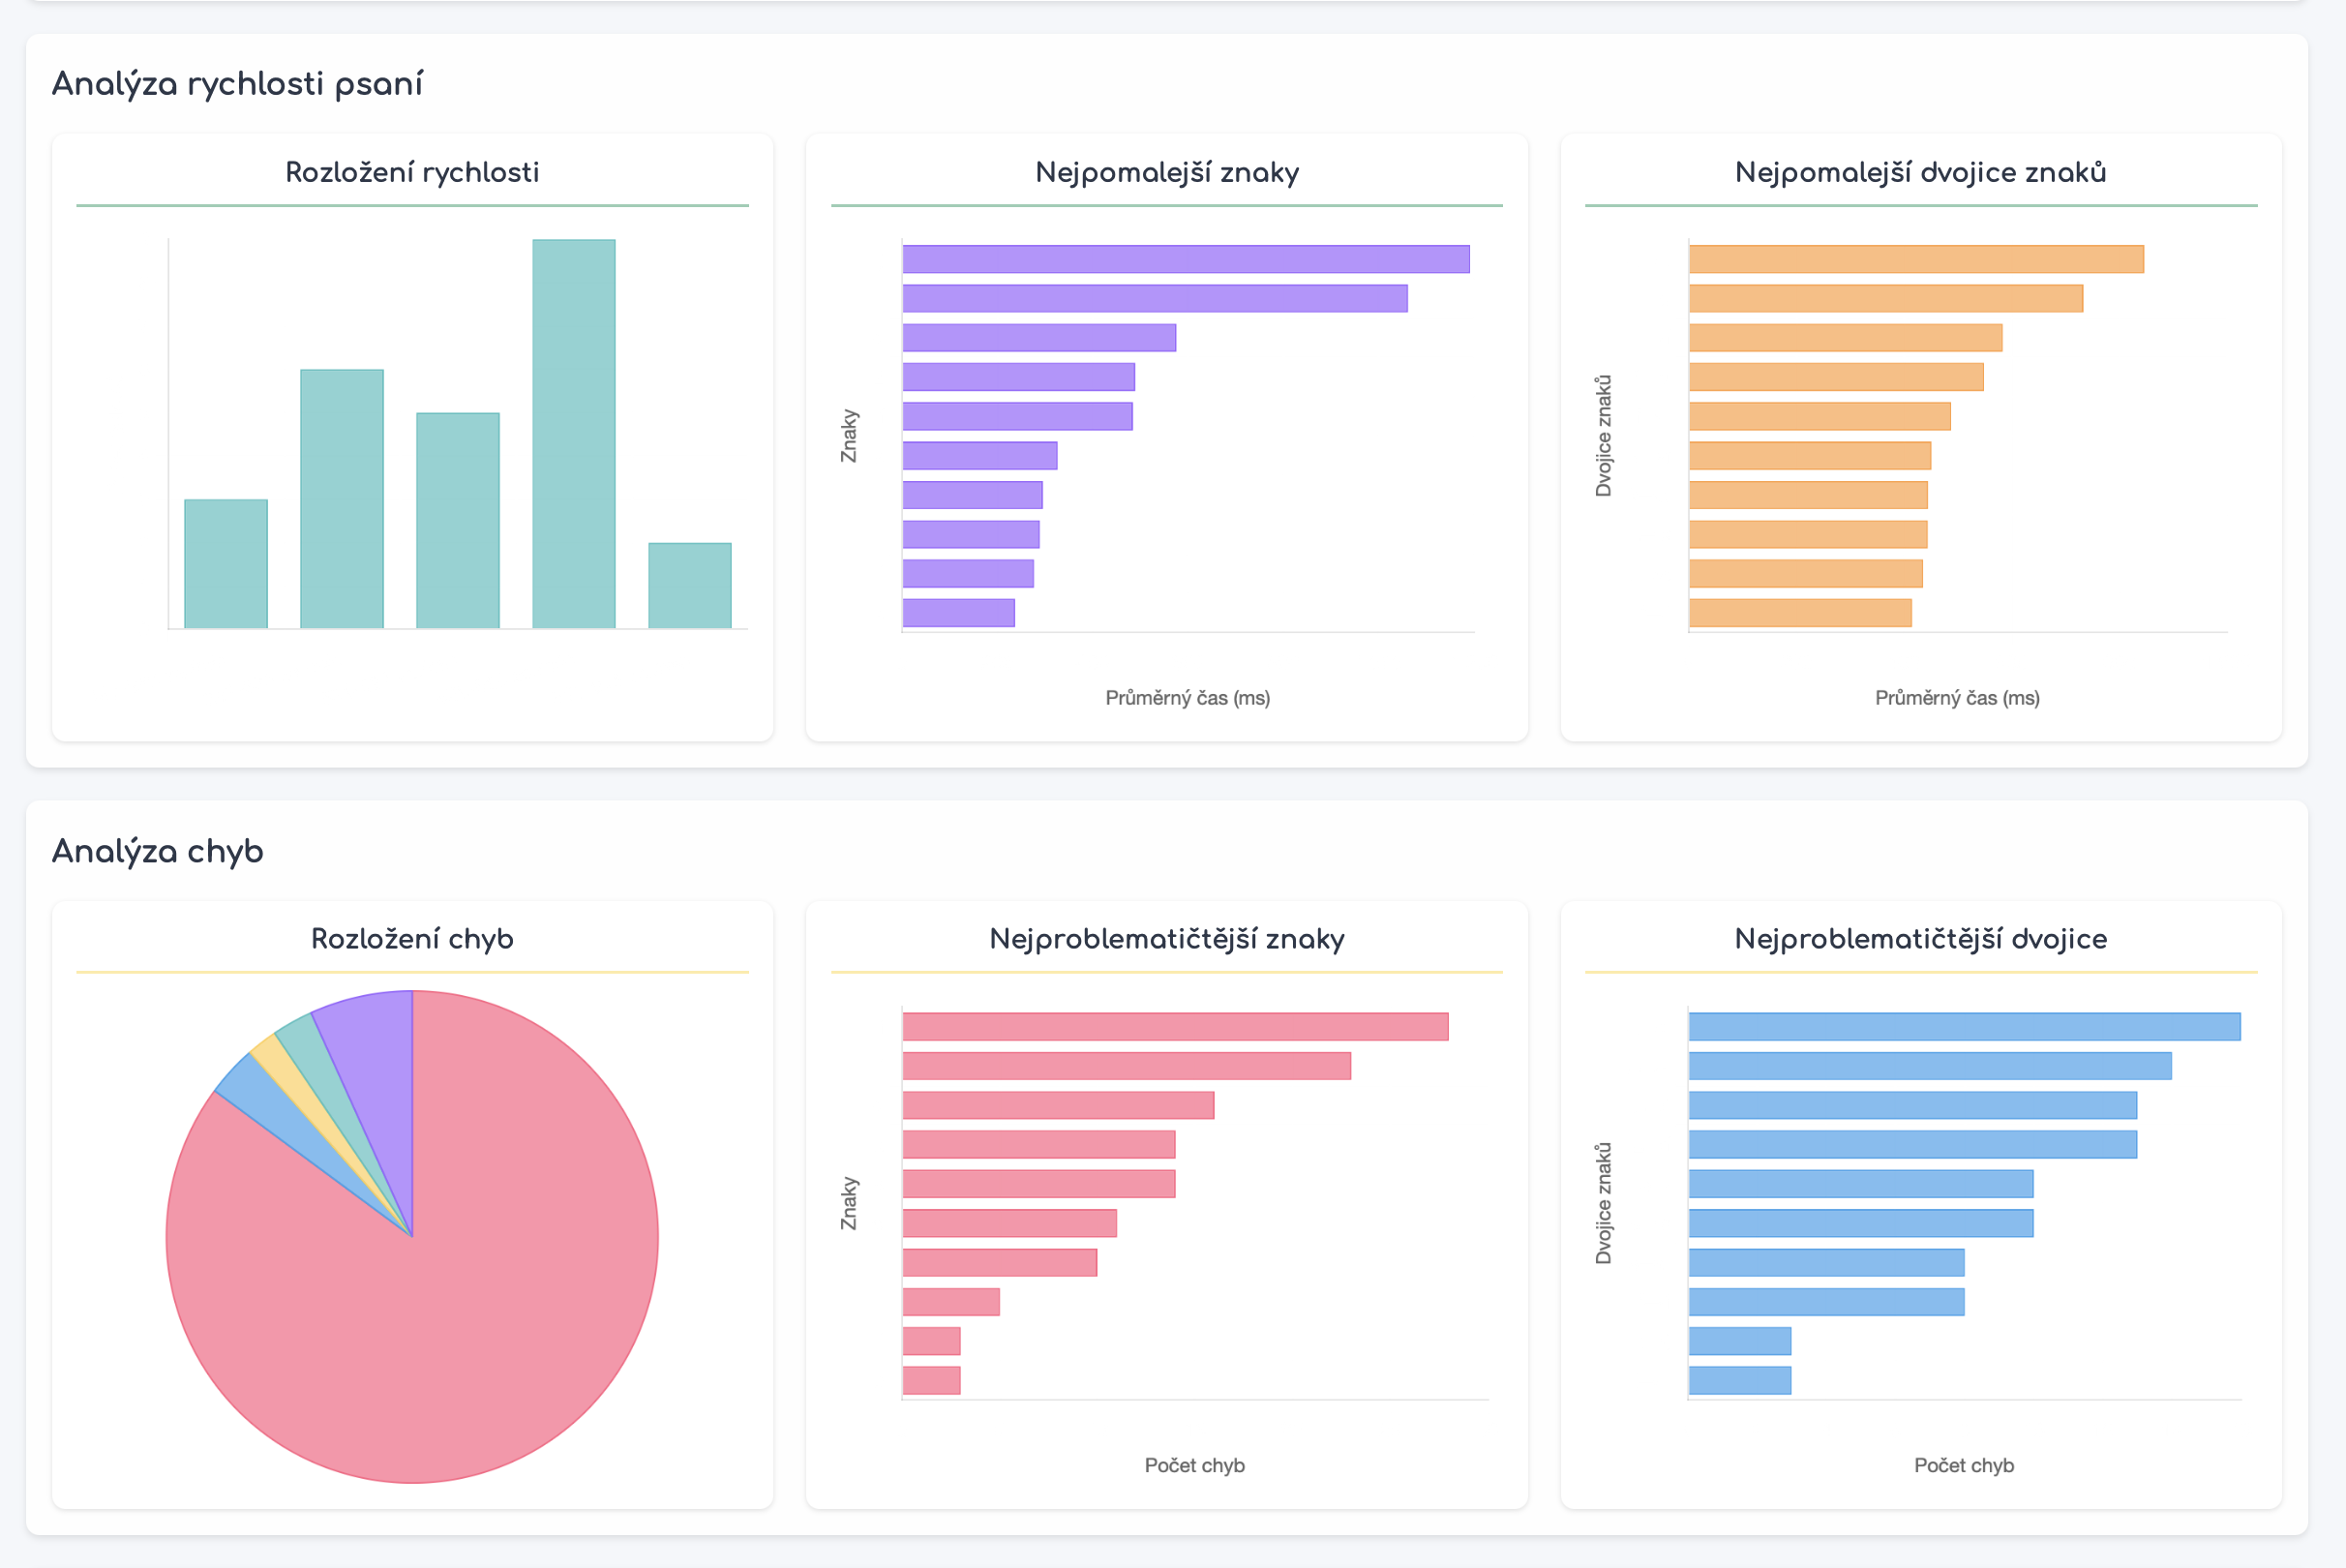
Task: Select the longest purple bar in Nejpomalejší znaky
Action: coord(1185,259)
